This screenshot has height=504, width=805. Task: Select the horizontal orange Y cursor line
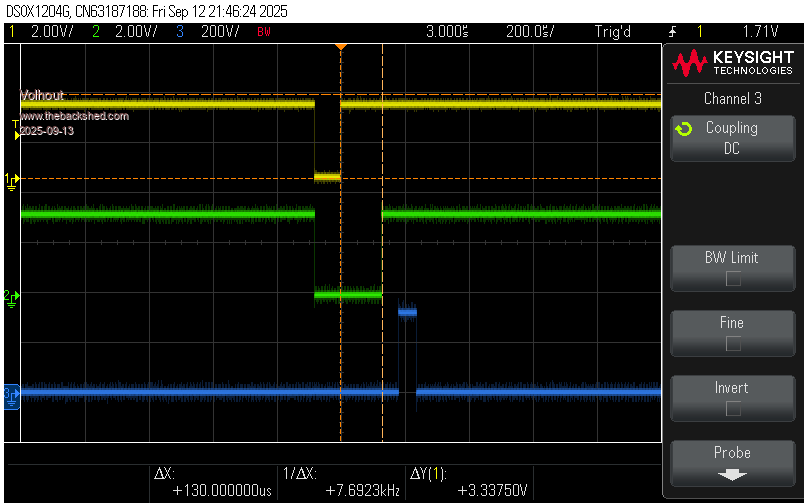click(200, 179)
